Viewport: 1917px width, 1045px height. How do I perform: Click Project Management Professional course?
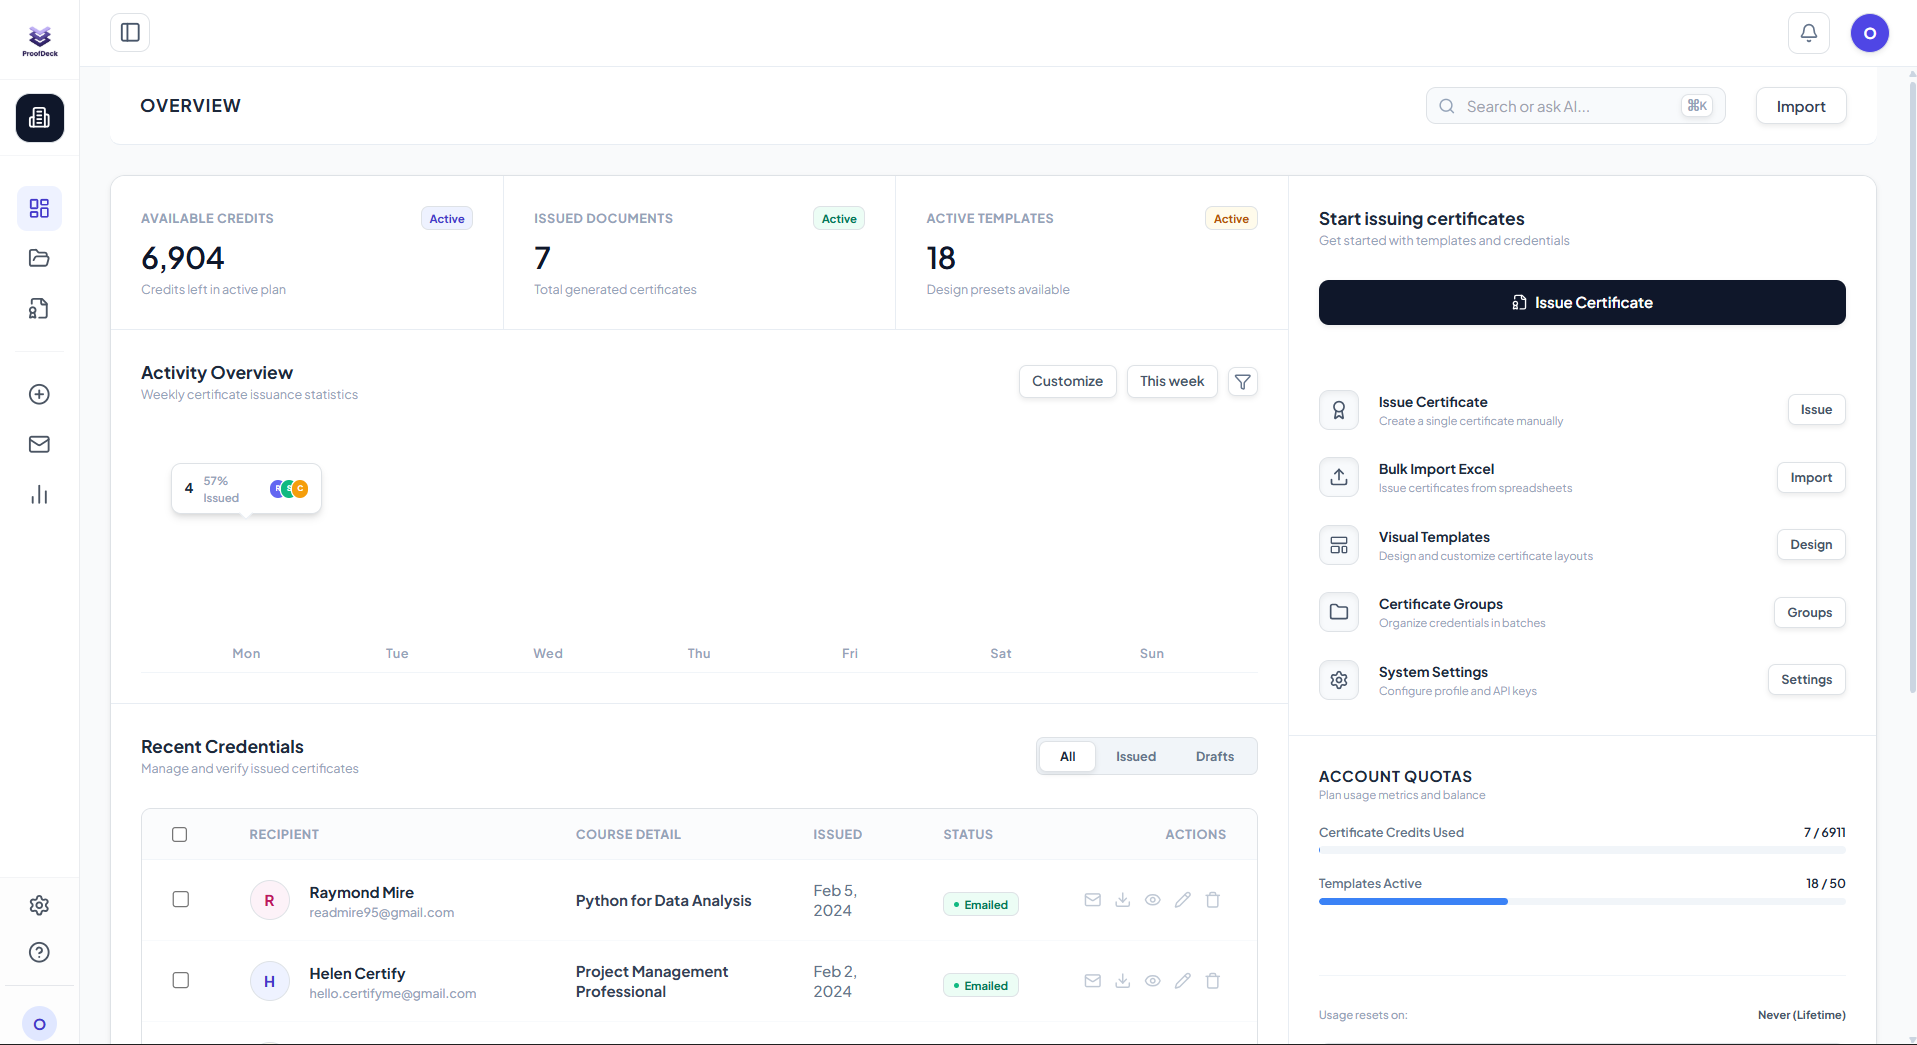coord(652,982)
